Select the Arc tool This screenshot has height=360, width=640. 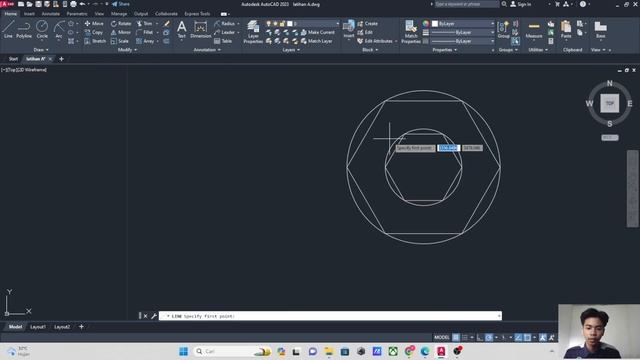tap(59, 29)
